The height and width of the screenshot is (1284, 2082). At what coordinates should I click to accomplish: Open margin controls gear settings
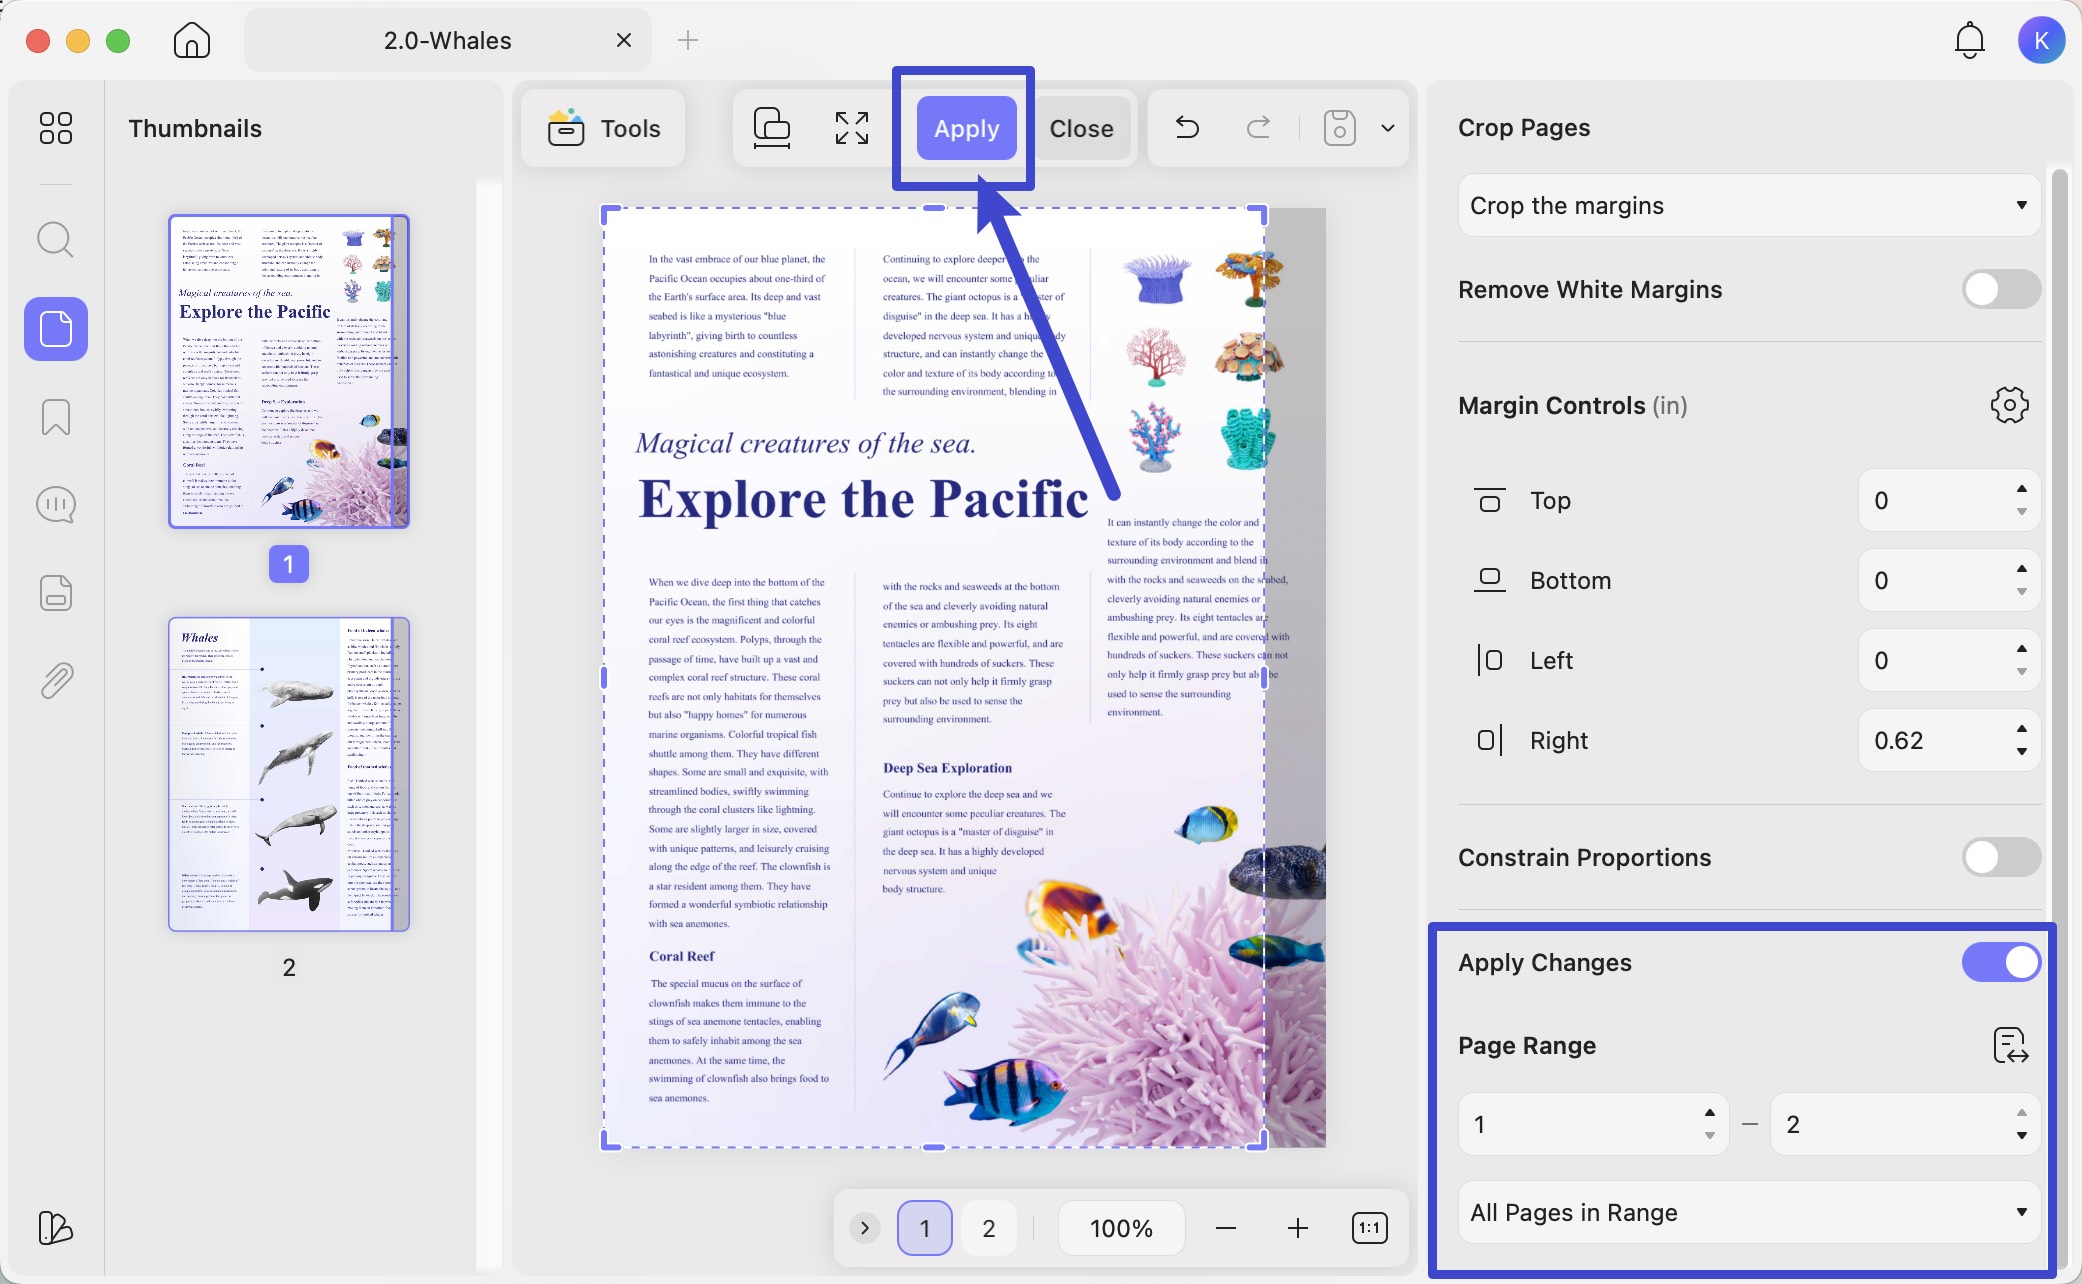[x=2009, y=405]
